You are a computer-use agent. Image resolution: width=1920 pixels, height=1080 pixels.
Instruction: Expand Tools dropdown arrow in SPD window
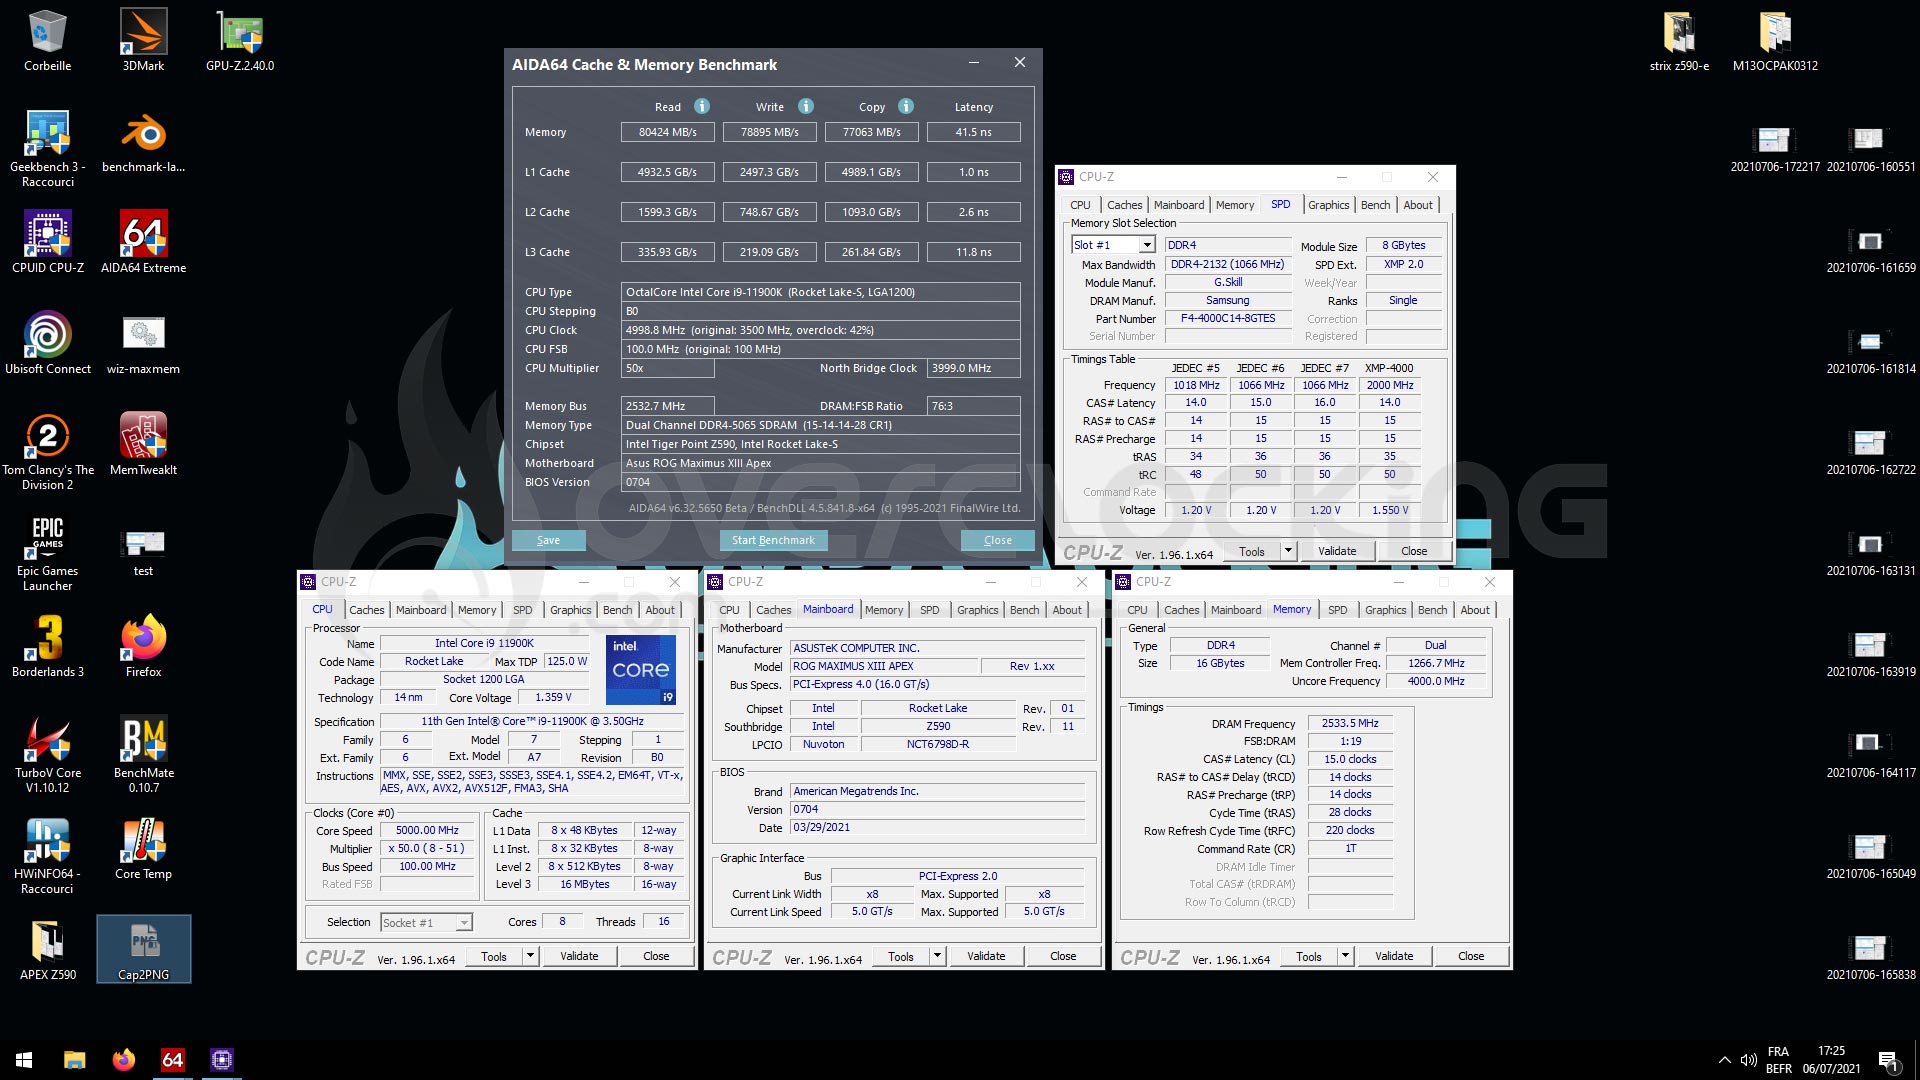pyautogui.click(x=1288, y=551)
